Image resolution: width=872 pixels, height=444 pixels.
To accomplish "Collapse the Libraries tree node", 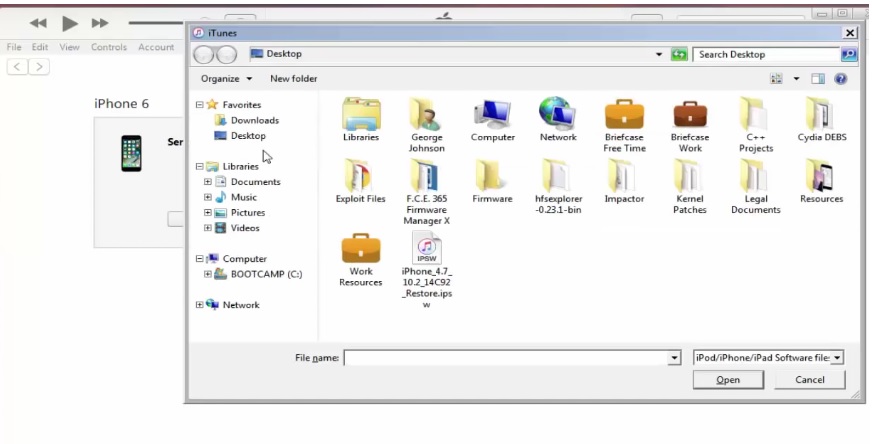I will tap(200, 166).
